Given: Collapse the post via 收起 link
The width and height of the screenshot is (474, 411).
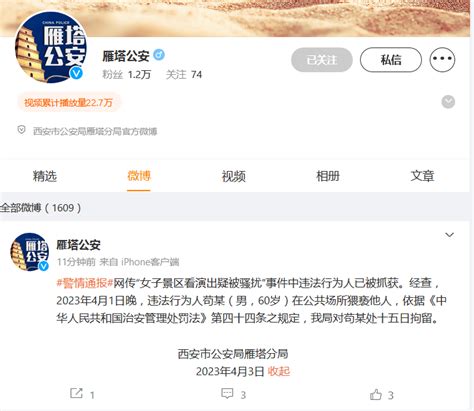Looking at the screenshot, I should [x=279, y=371].
